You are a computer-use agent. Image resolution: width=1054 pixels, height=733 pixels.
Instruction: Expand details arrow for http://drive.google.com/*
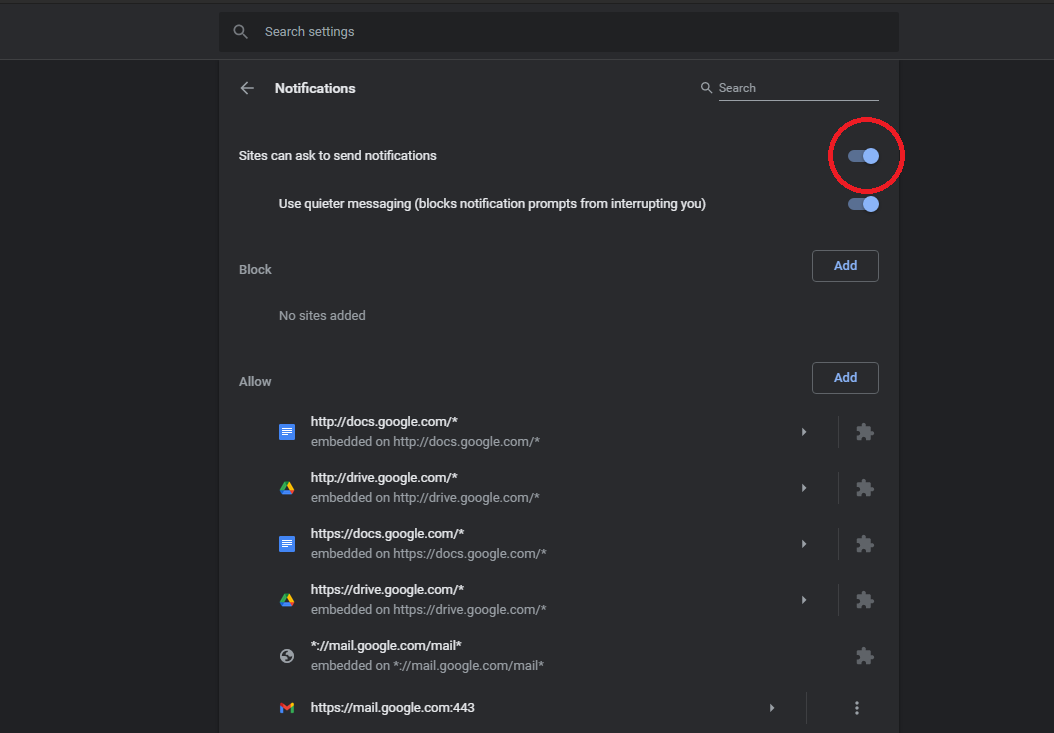coord(804,488)
